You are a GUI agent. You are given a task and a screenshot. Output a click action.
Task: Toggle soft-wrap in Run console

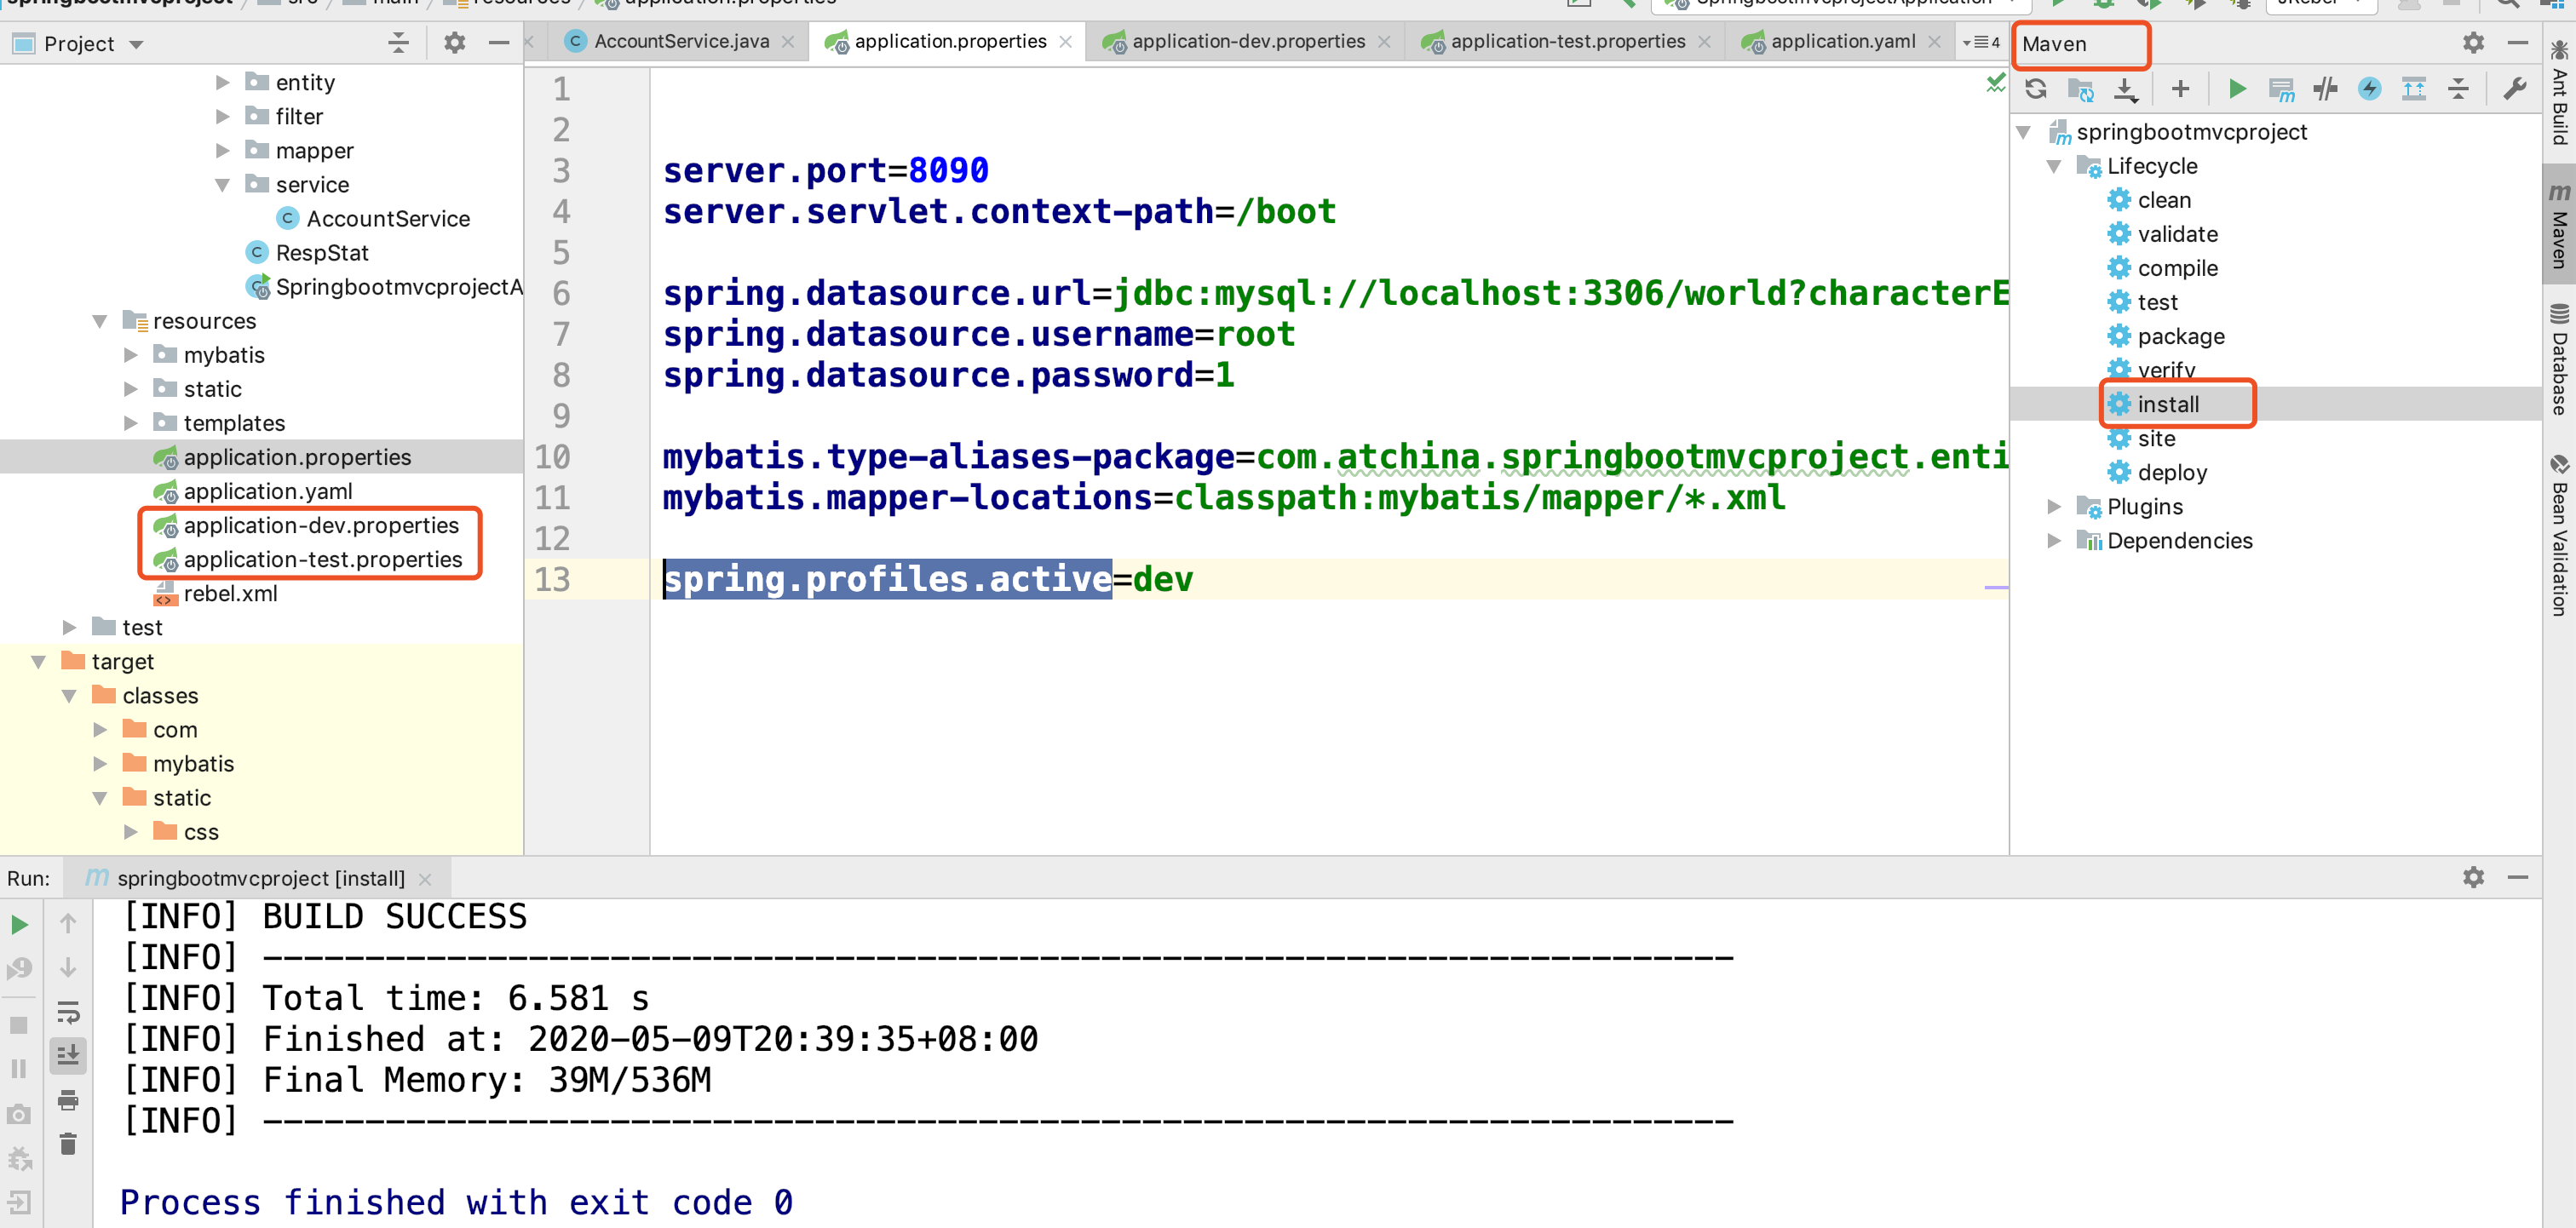(x=68, y=1012)
